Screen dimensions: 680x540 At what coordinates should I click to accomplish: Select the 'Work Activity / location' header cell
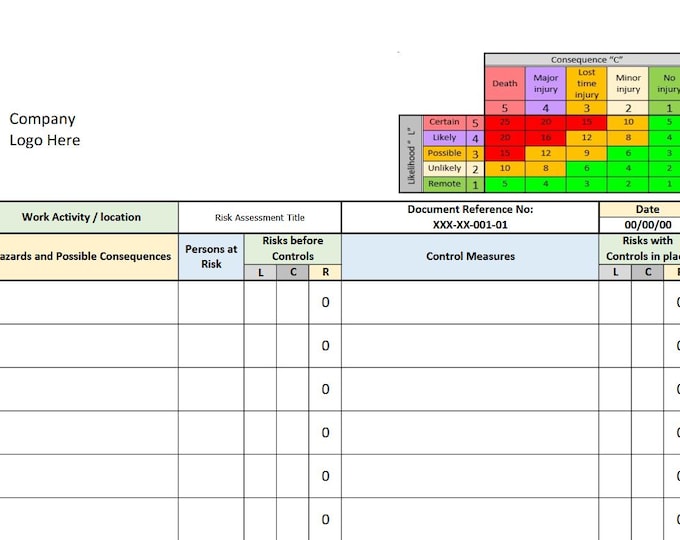[x=88, y=217]
